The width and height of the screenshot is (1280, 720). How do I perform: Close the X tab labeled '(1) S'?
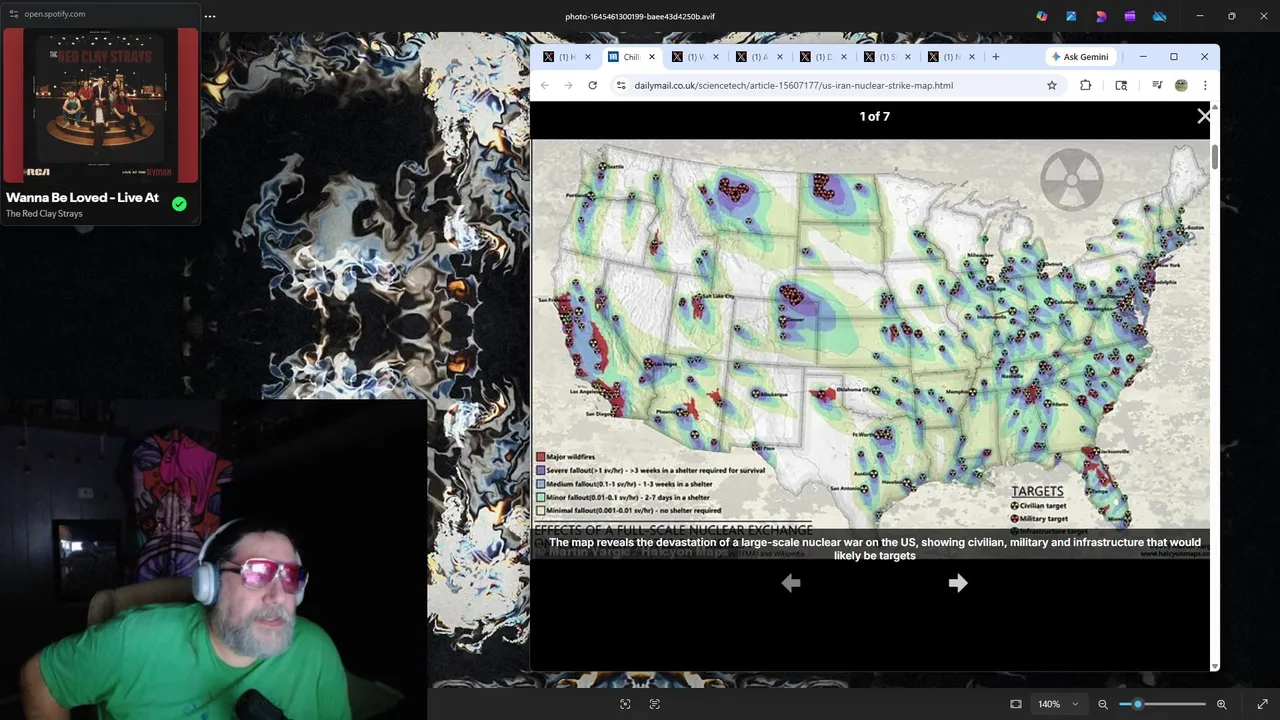click(x=908, y=57)
